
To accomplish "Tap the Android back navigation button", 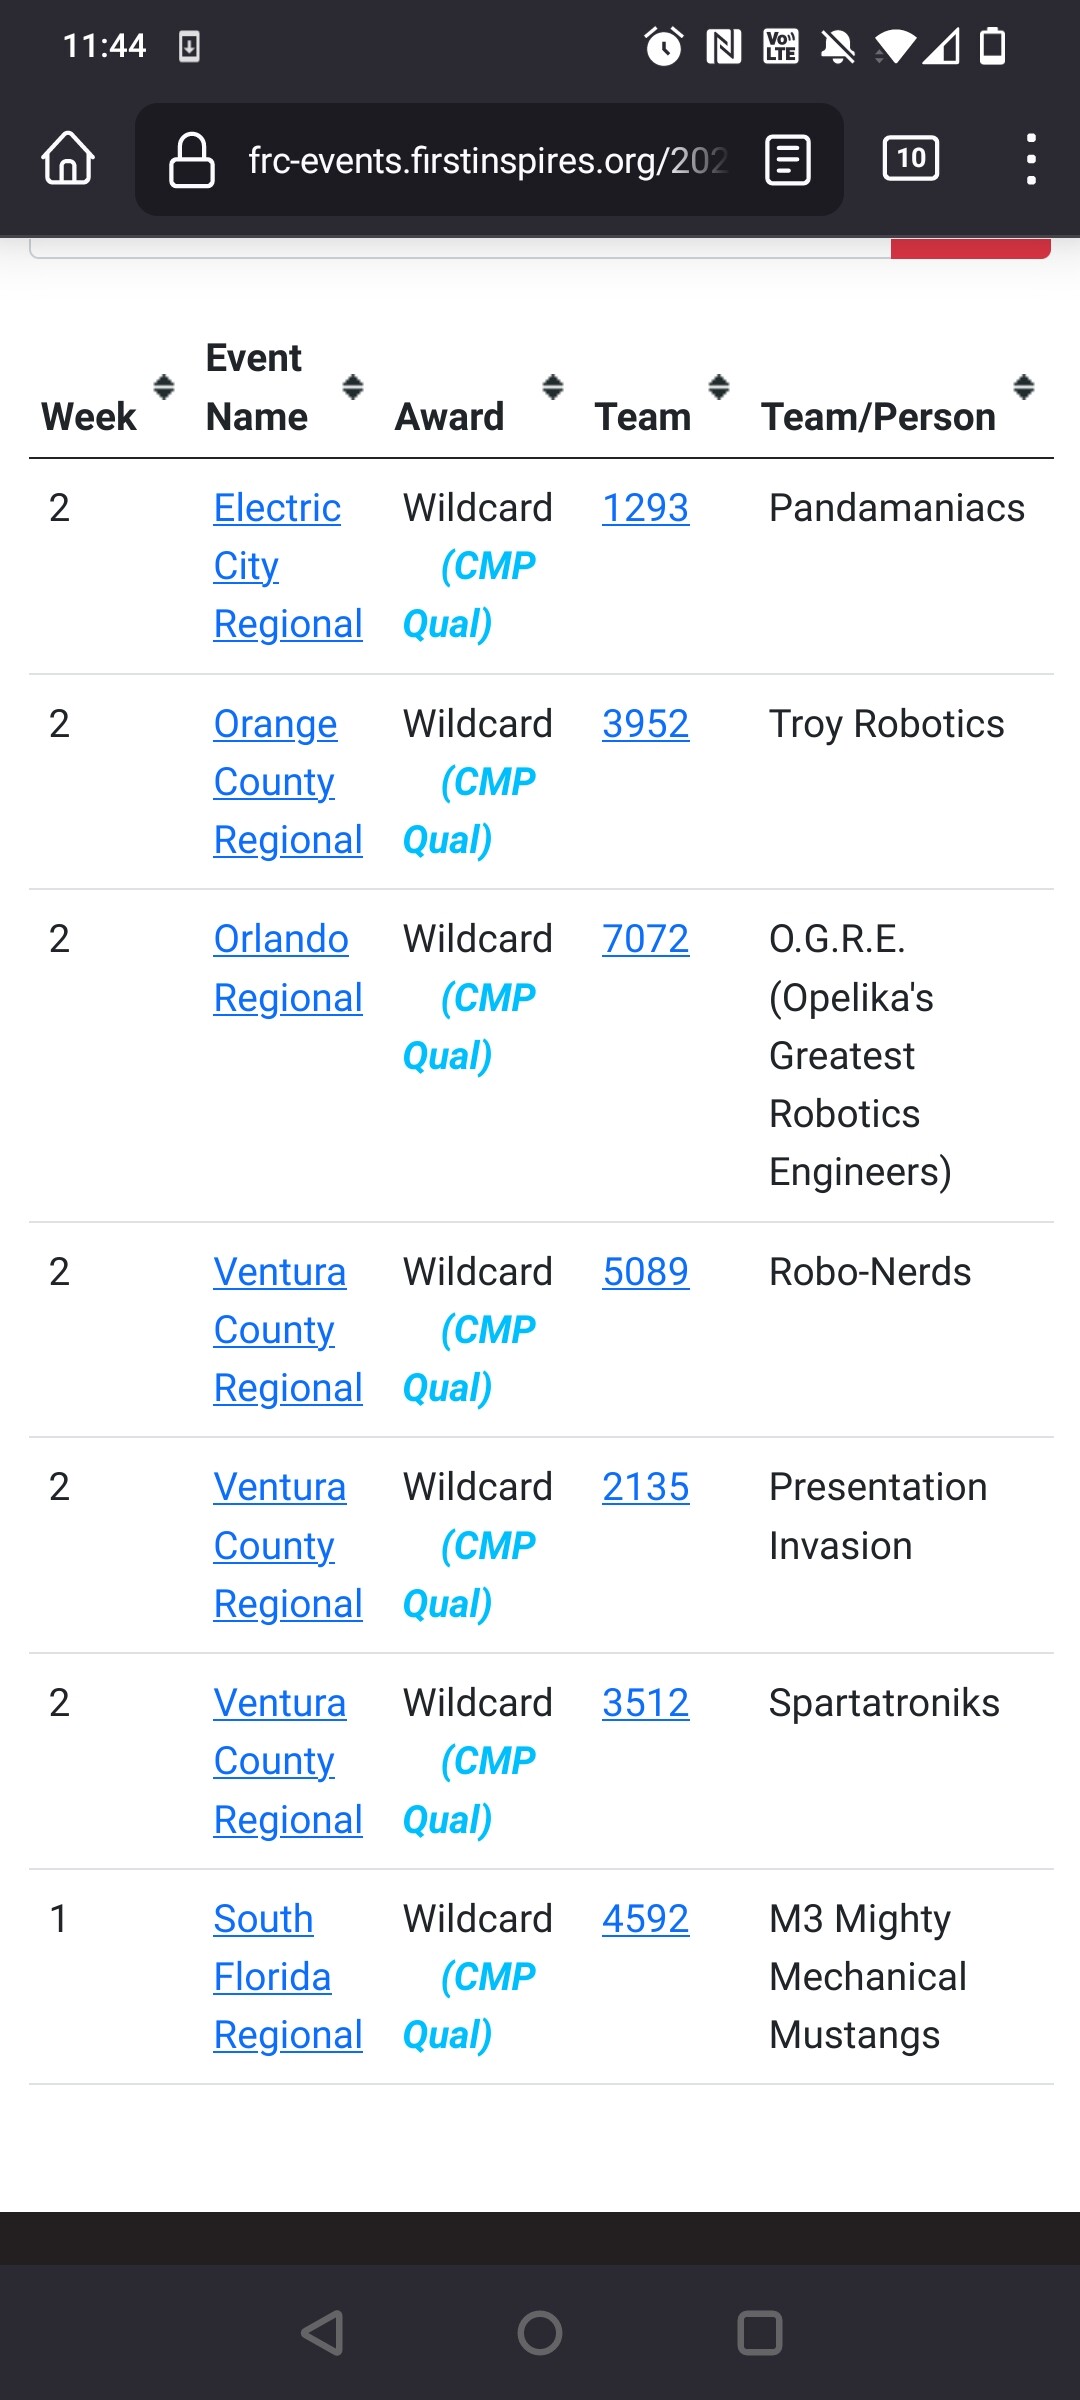I will [x=322, y=2333].
